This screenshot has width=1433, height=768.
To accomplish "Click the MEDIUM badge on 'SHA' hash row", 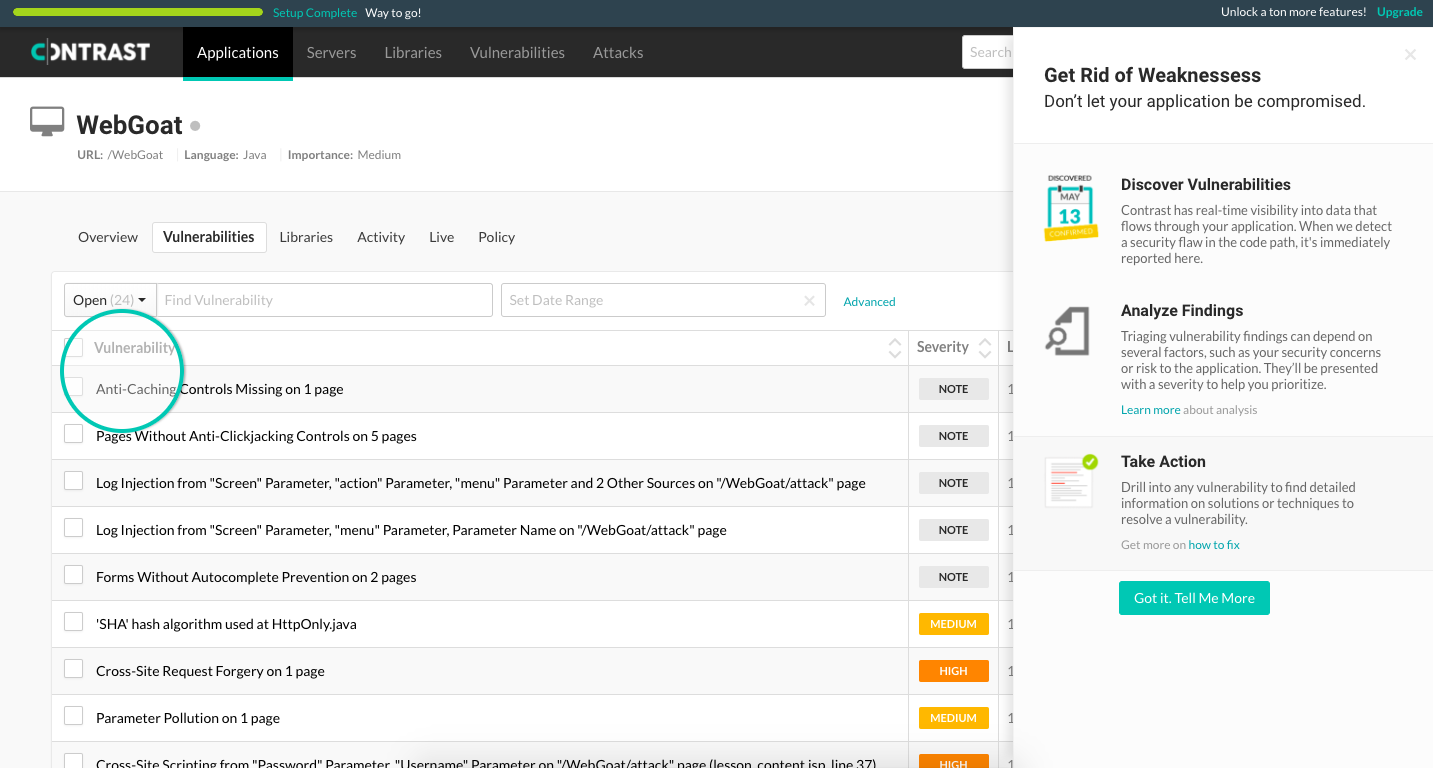I will (954, 624).
